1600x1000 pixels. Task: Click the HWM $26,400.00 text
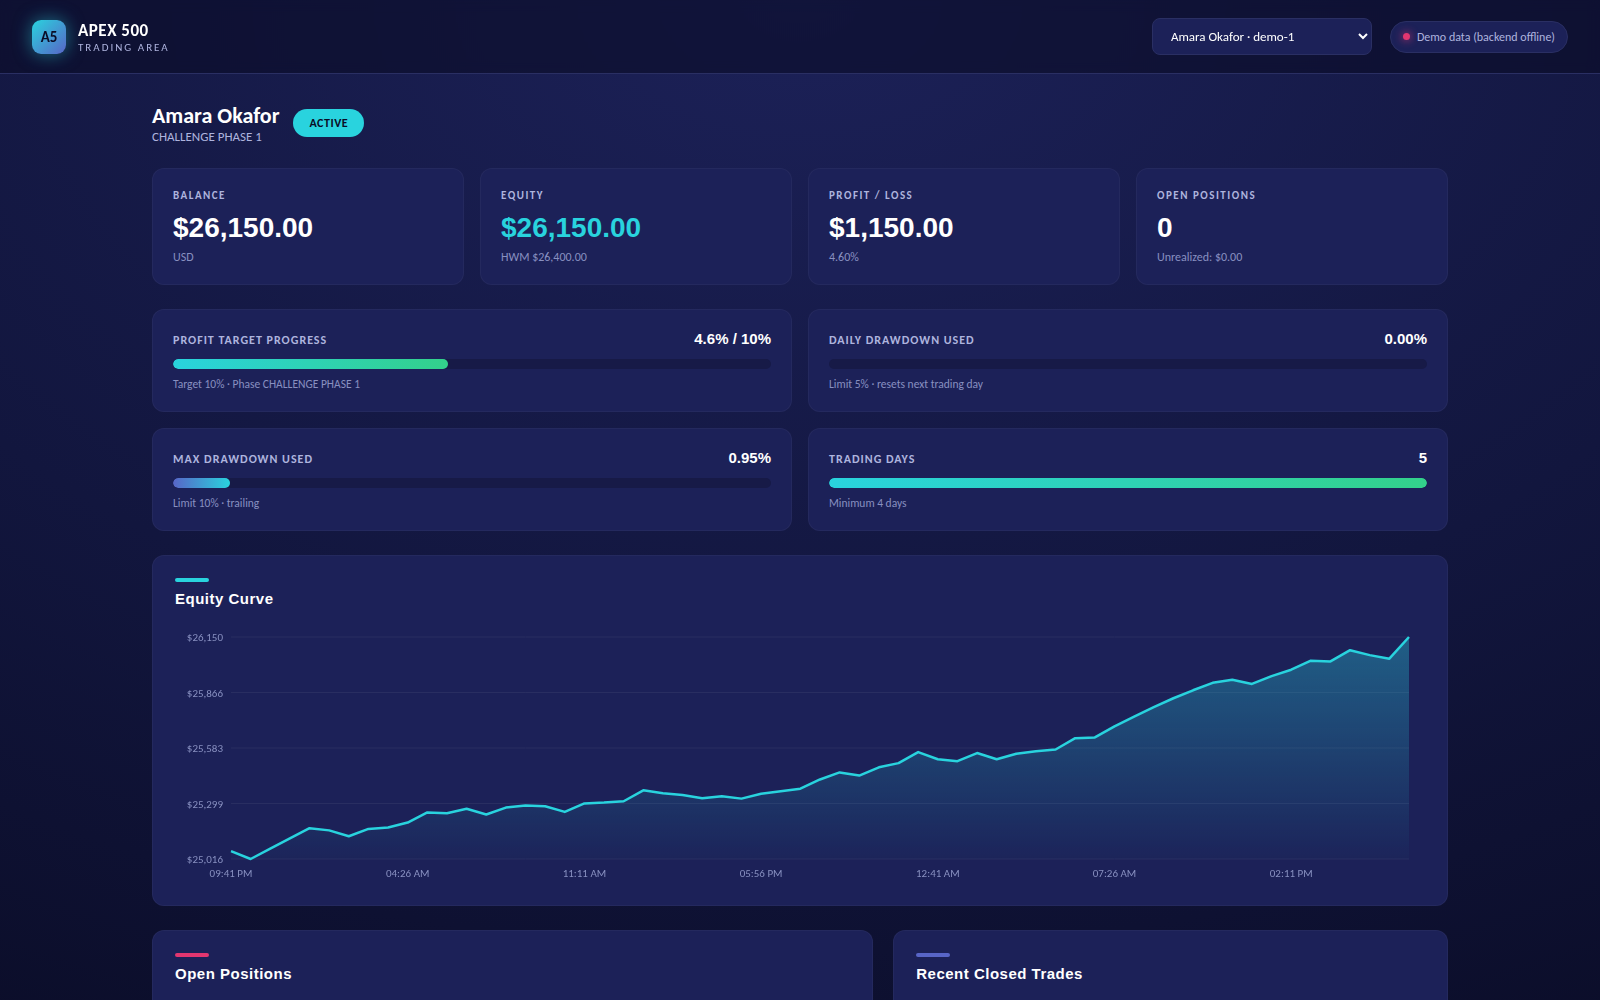click(x=544, y=257)
